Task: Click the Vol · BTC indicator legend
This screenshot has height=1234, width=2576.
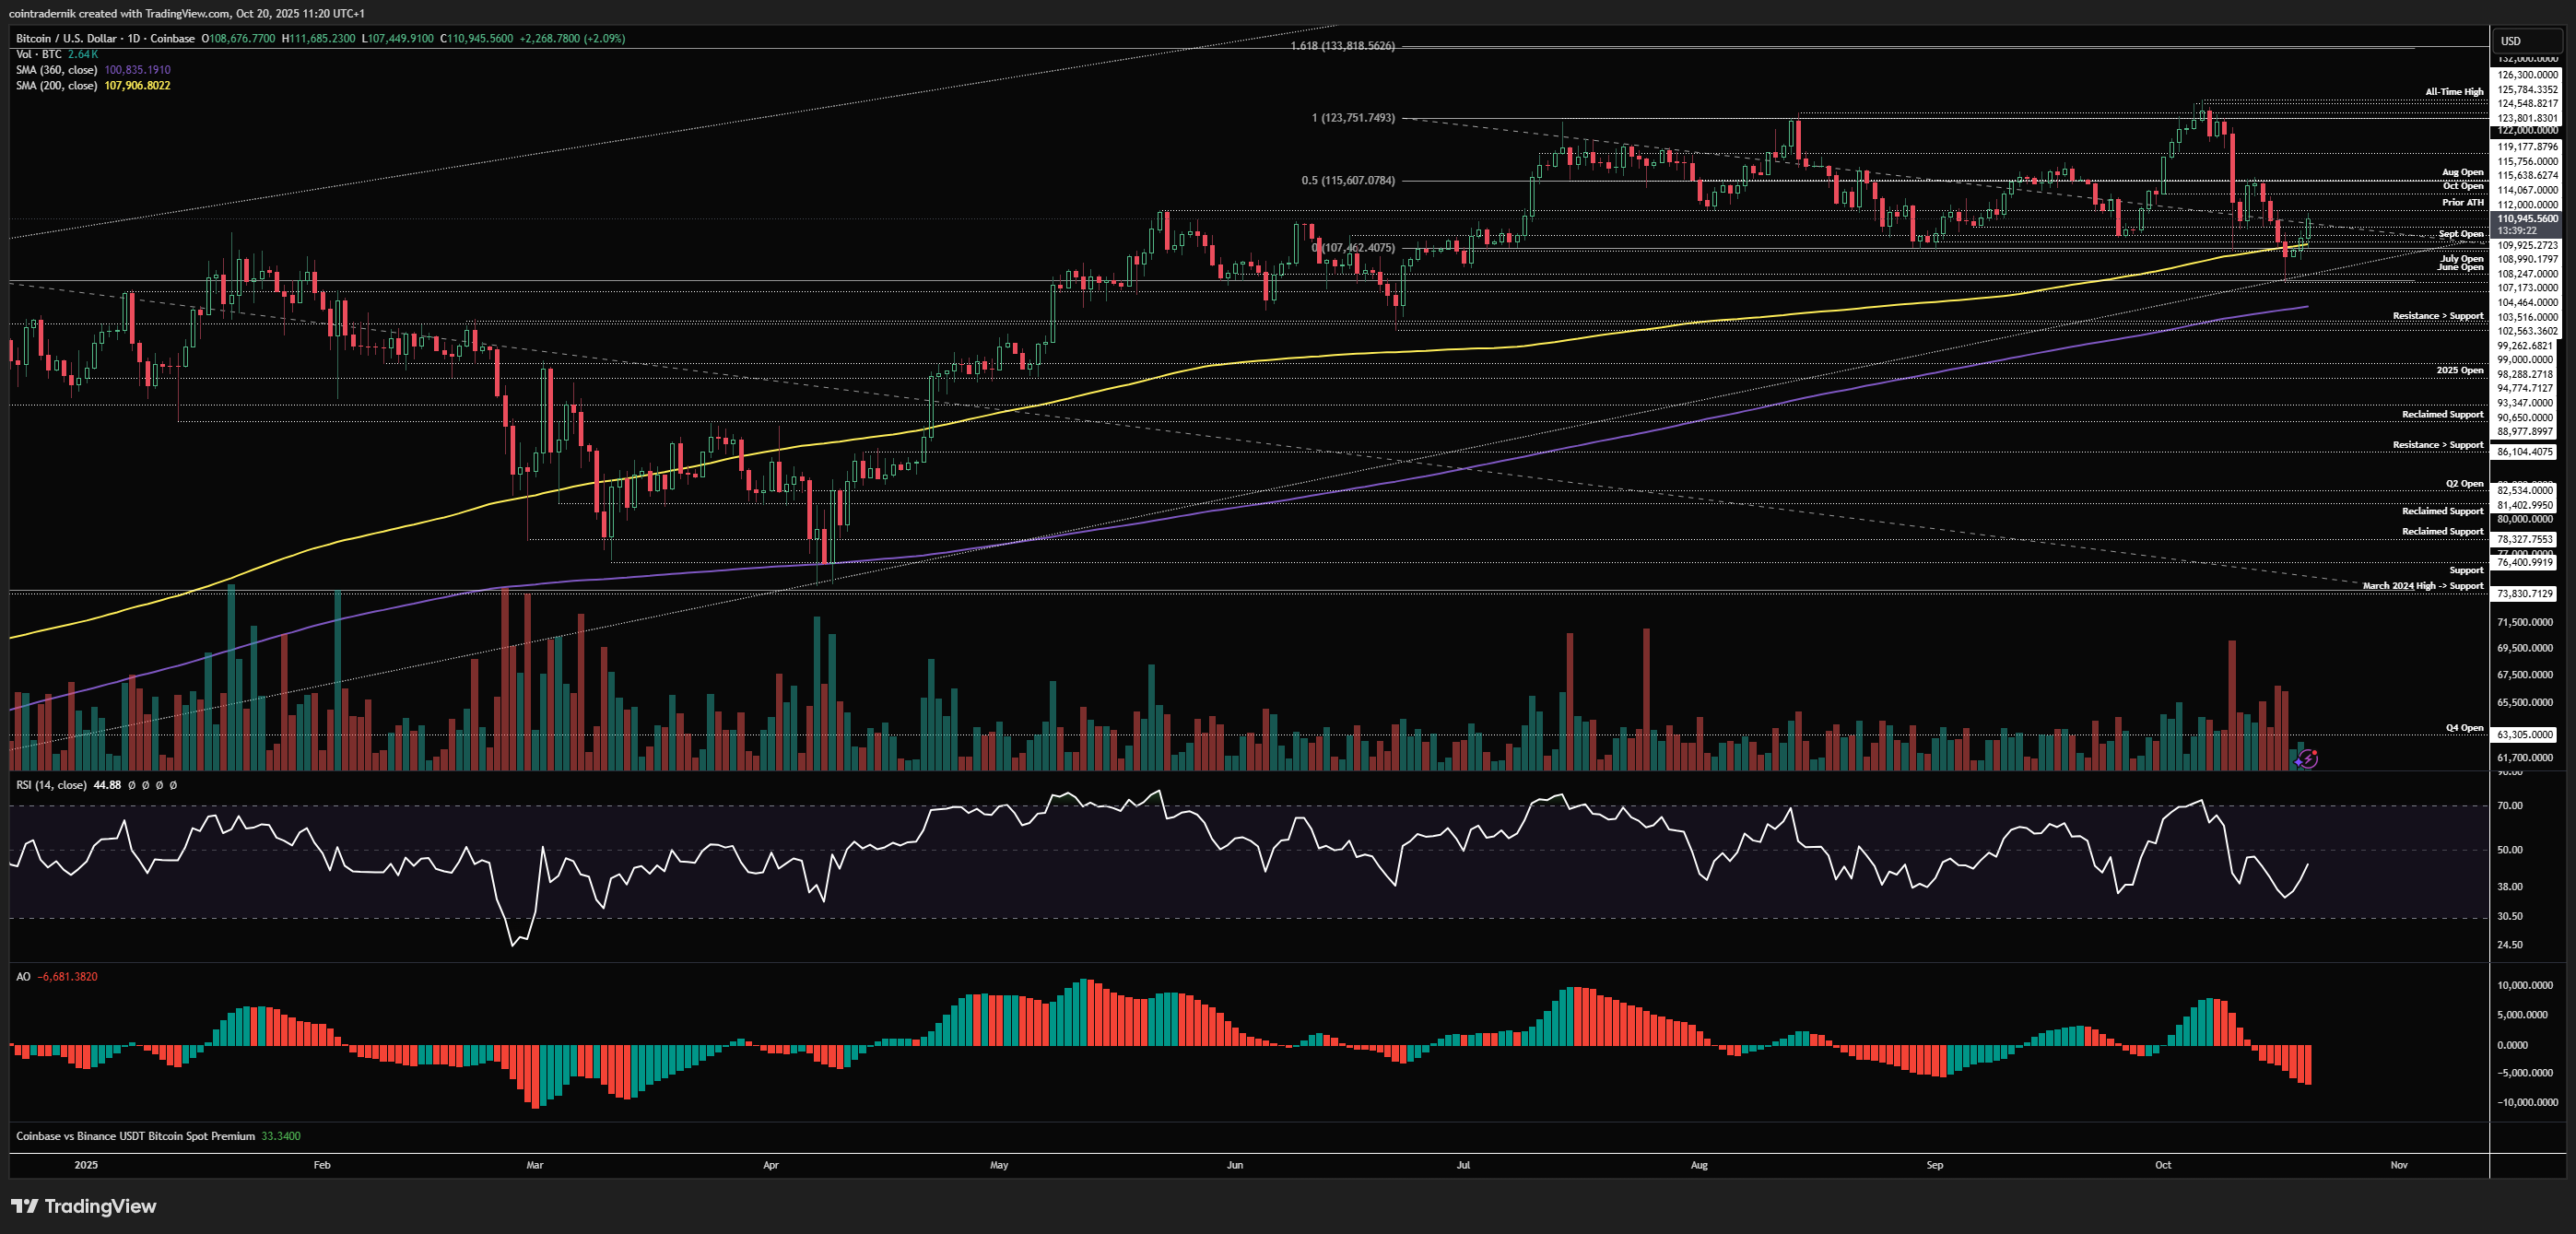Action: click(x=39, y=54)
